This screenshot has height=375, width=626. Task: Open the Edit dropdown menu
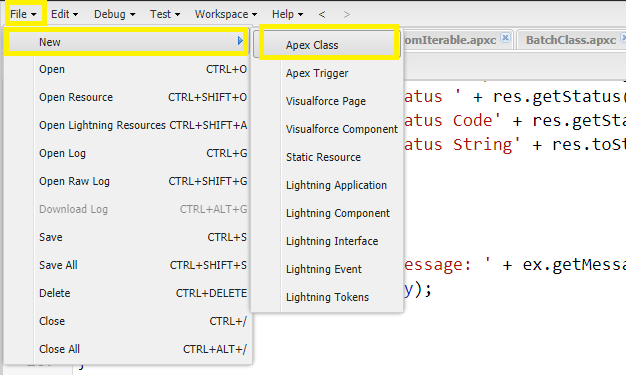tap(64, 14)
